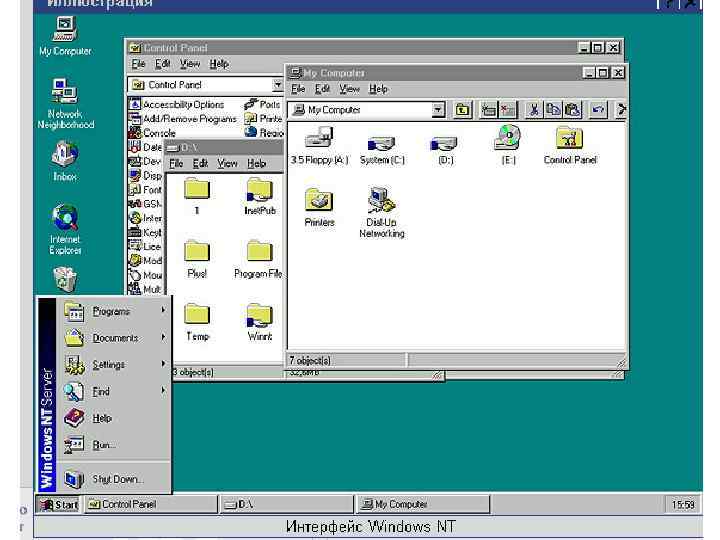Viewport: 720px width, 540px height.
Task: Open Add/Remove Programs item
Action: [183, 119]
